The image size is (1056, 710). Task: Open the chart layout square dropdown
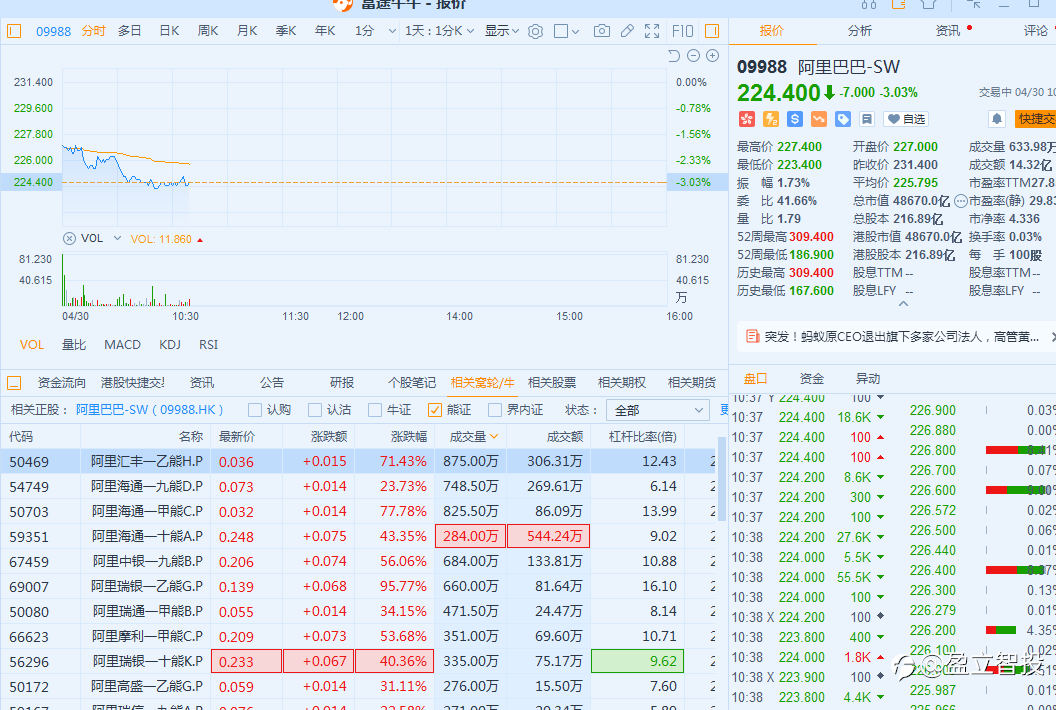tap(566, 31)
